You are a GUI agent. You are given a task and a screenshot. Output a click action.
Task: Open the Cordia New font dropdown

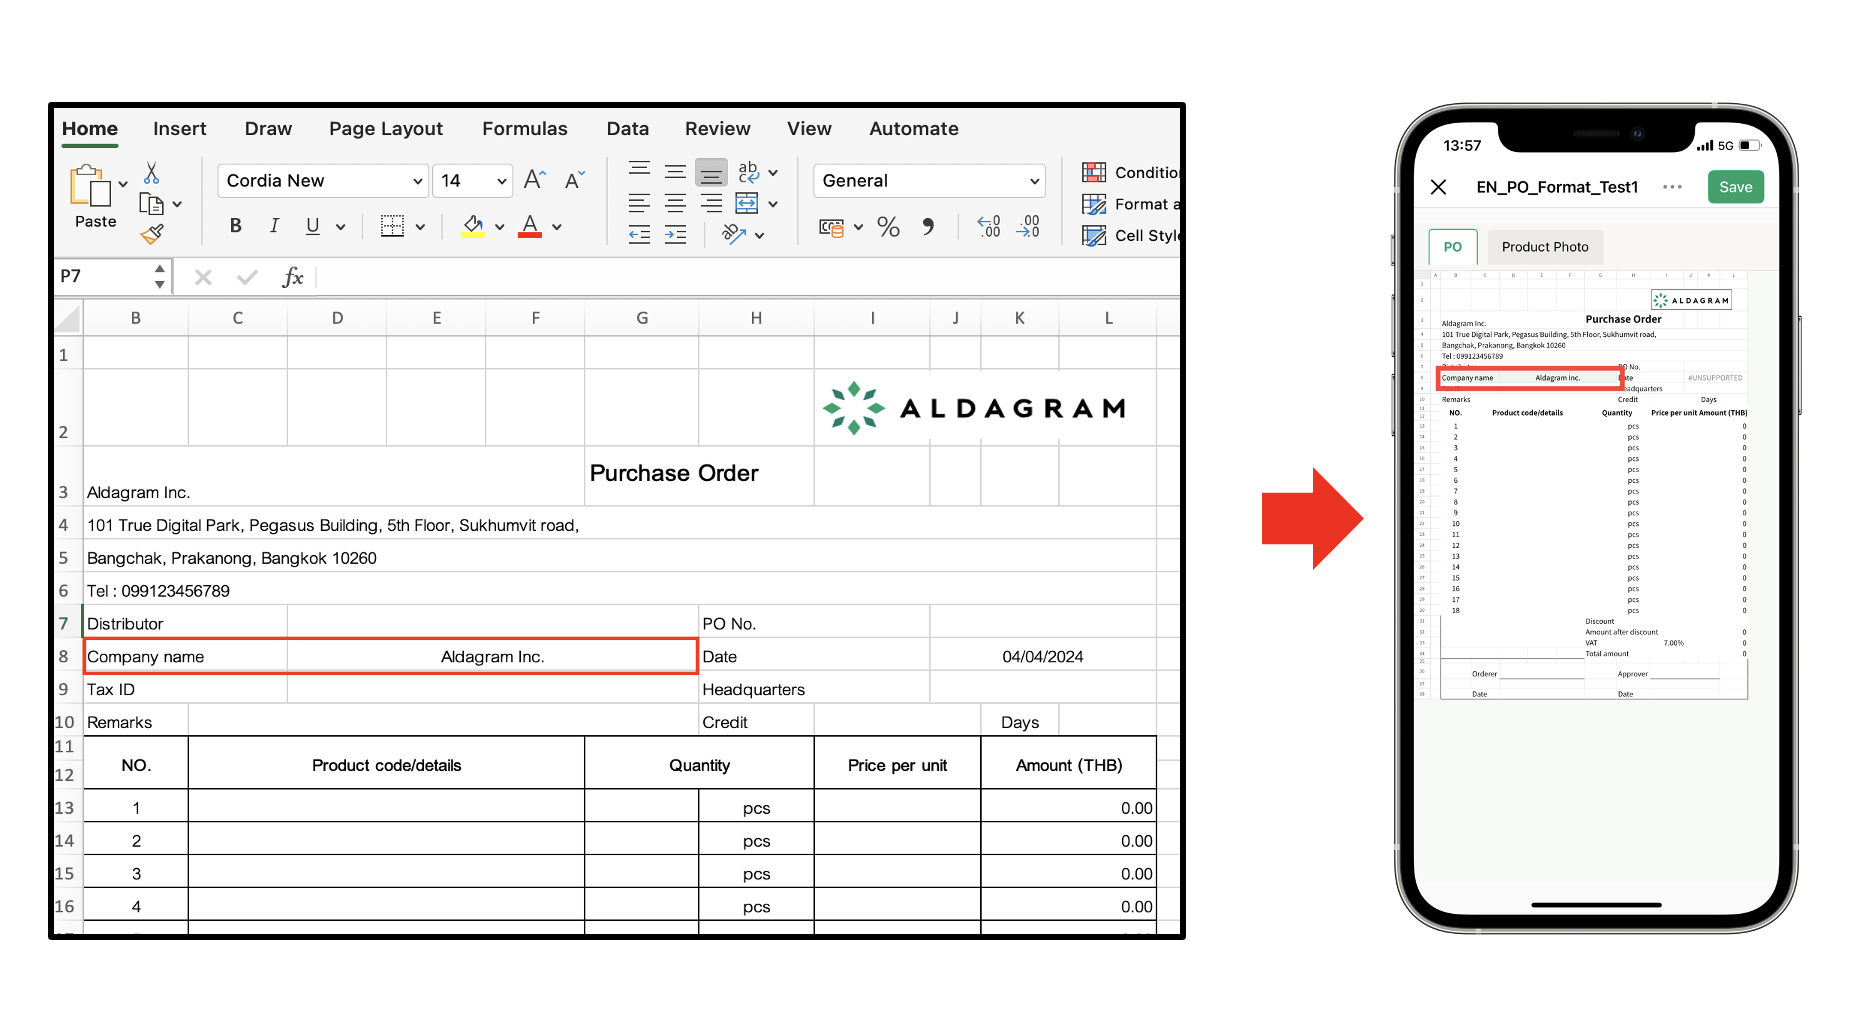[x=417, y=181]
